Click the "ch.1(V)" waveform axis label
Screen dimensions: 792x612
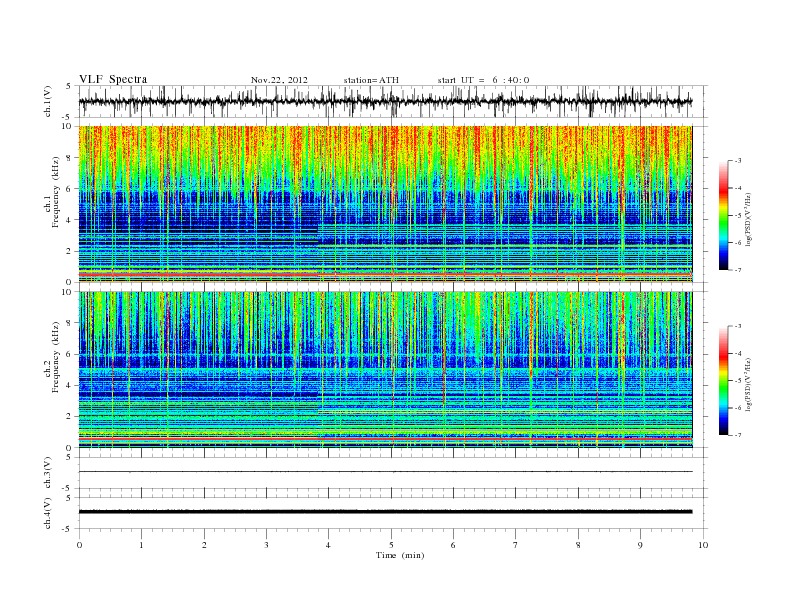(x=48, y=101)
